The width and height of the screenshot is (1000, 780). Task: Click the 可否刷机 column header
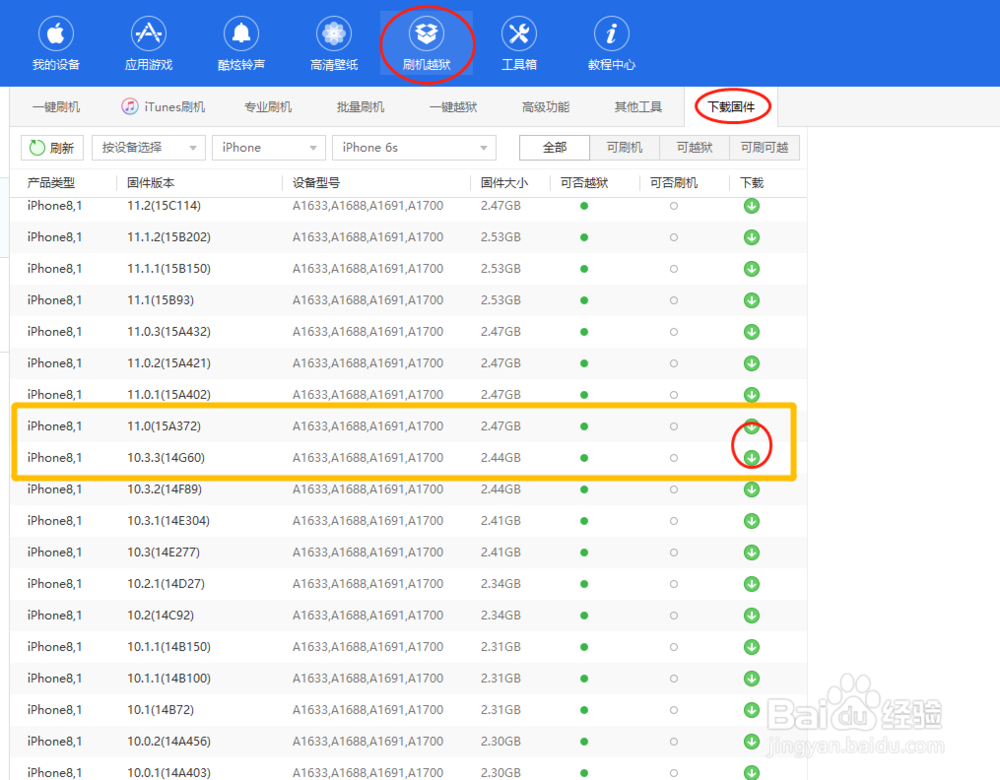(673, 183)
